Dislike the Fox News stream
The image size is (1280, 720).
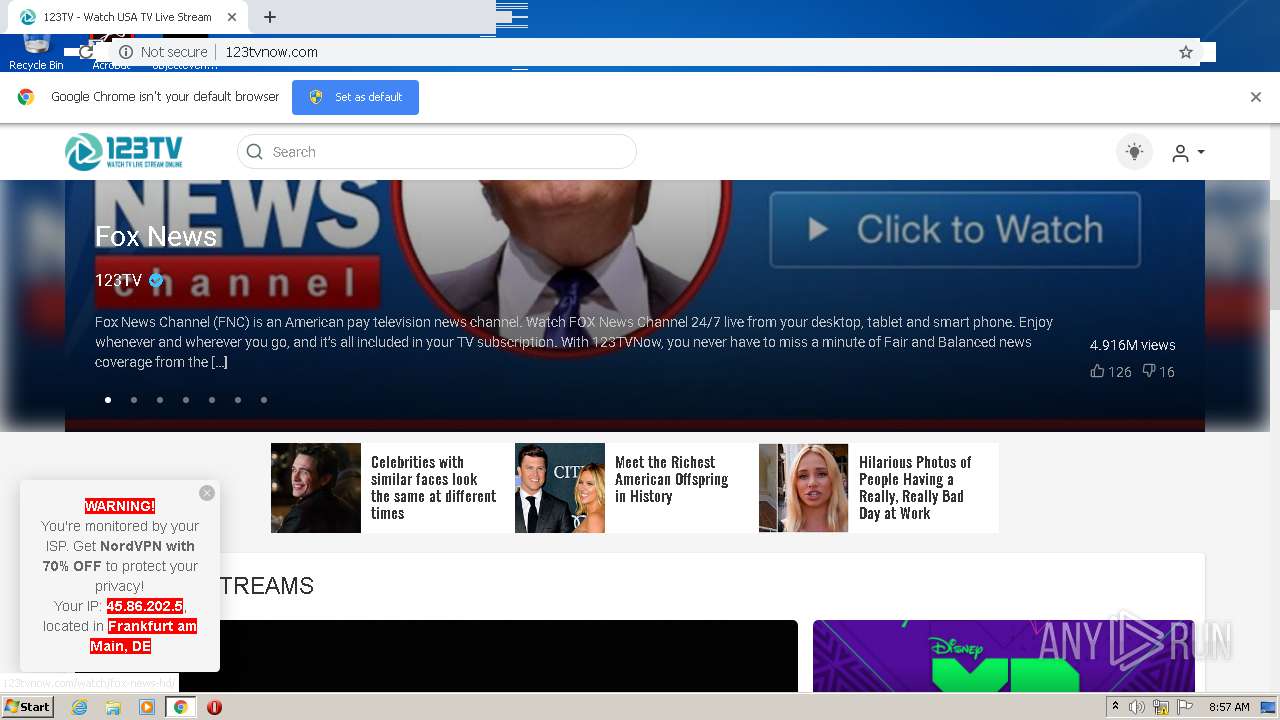(x=1158, y=371)
